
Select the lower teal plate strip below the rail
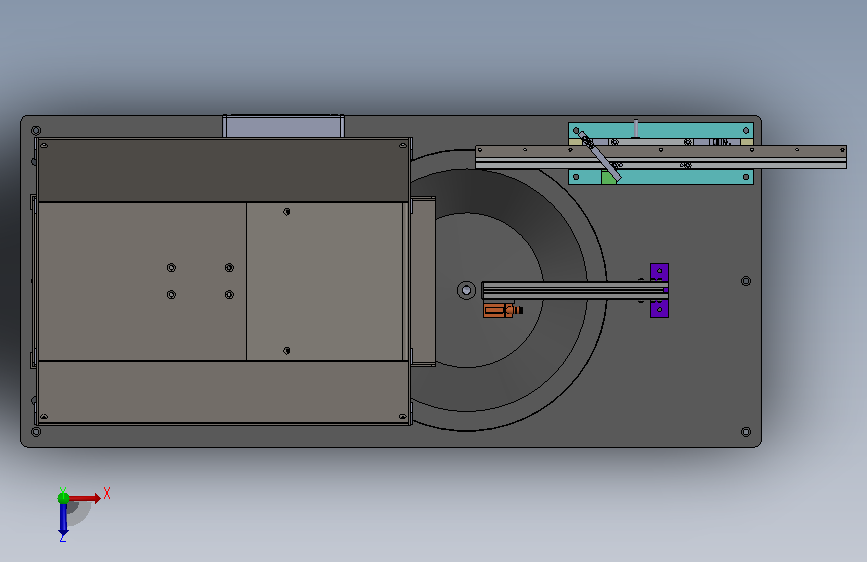pos(661,177)
